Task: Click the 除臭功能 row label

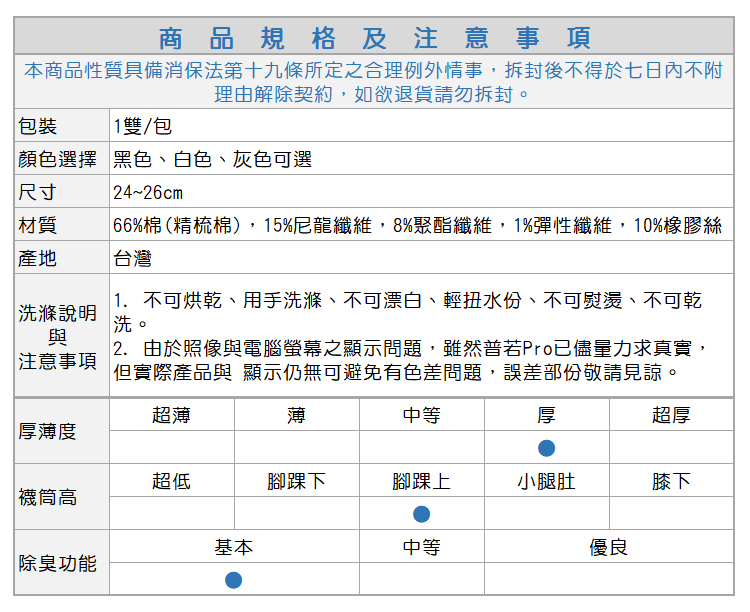Action: 58,564
